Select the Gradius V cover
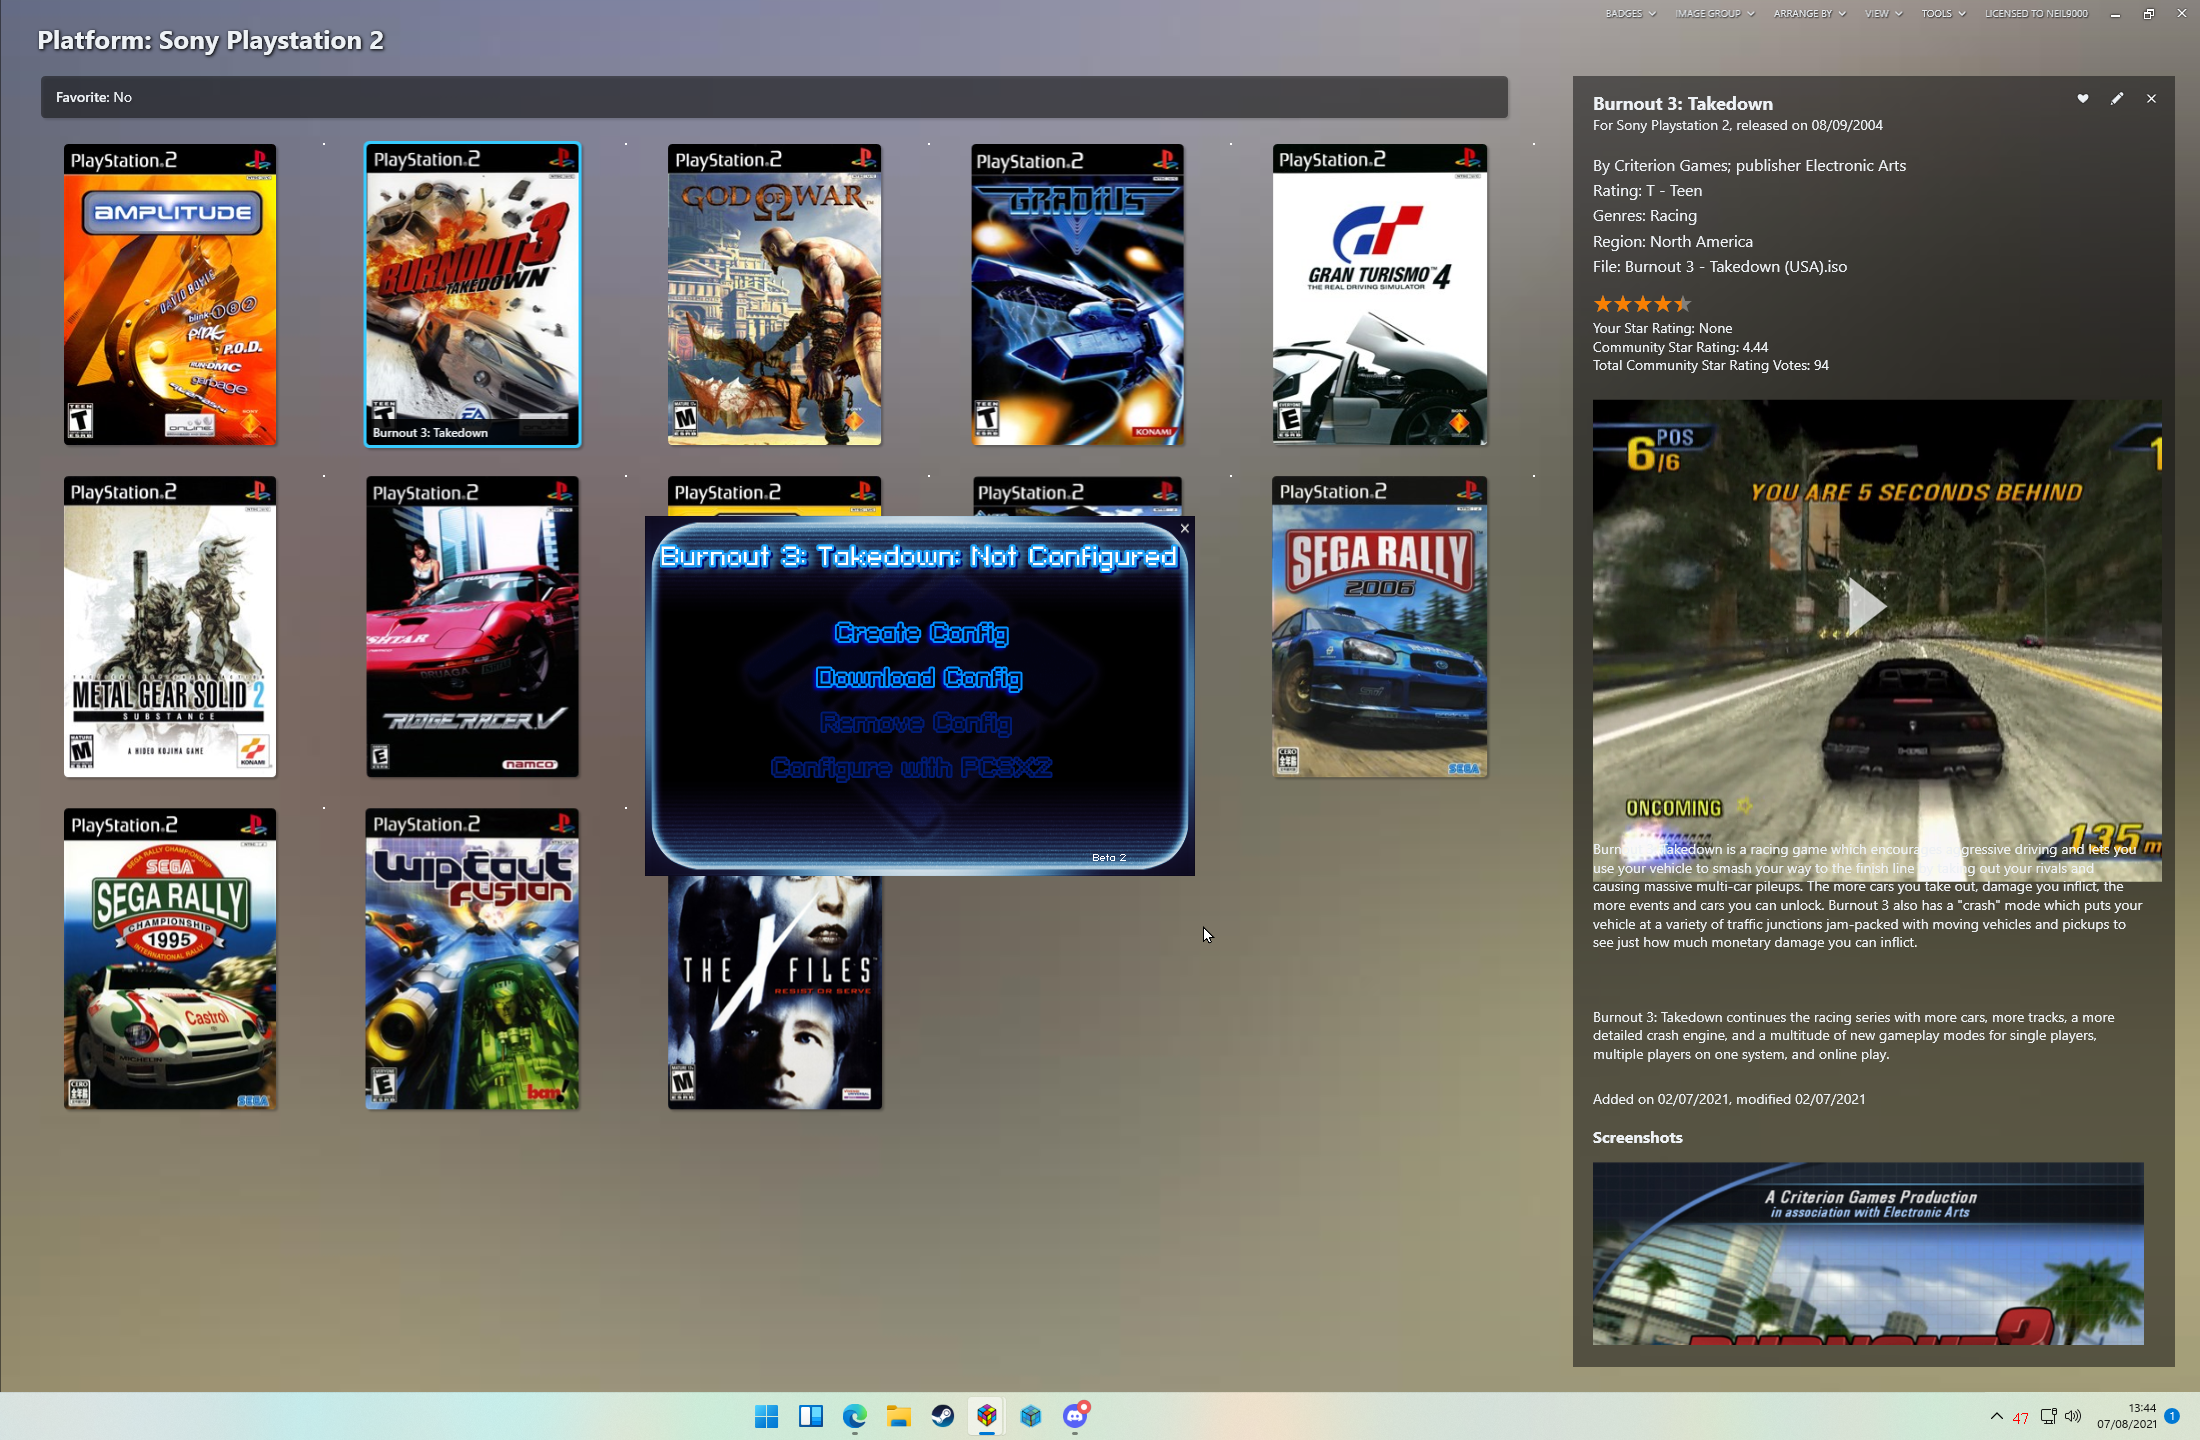This screenshot has width=2200, height=1440. pos(1077,294)
